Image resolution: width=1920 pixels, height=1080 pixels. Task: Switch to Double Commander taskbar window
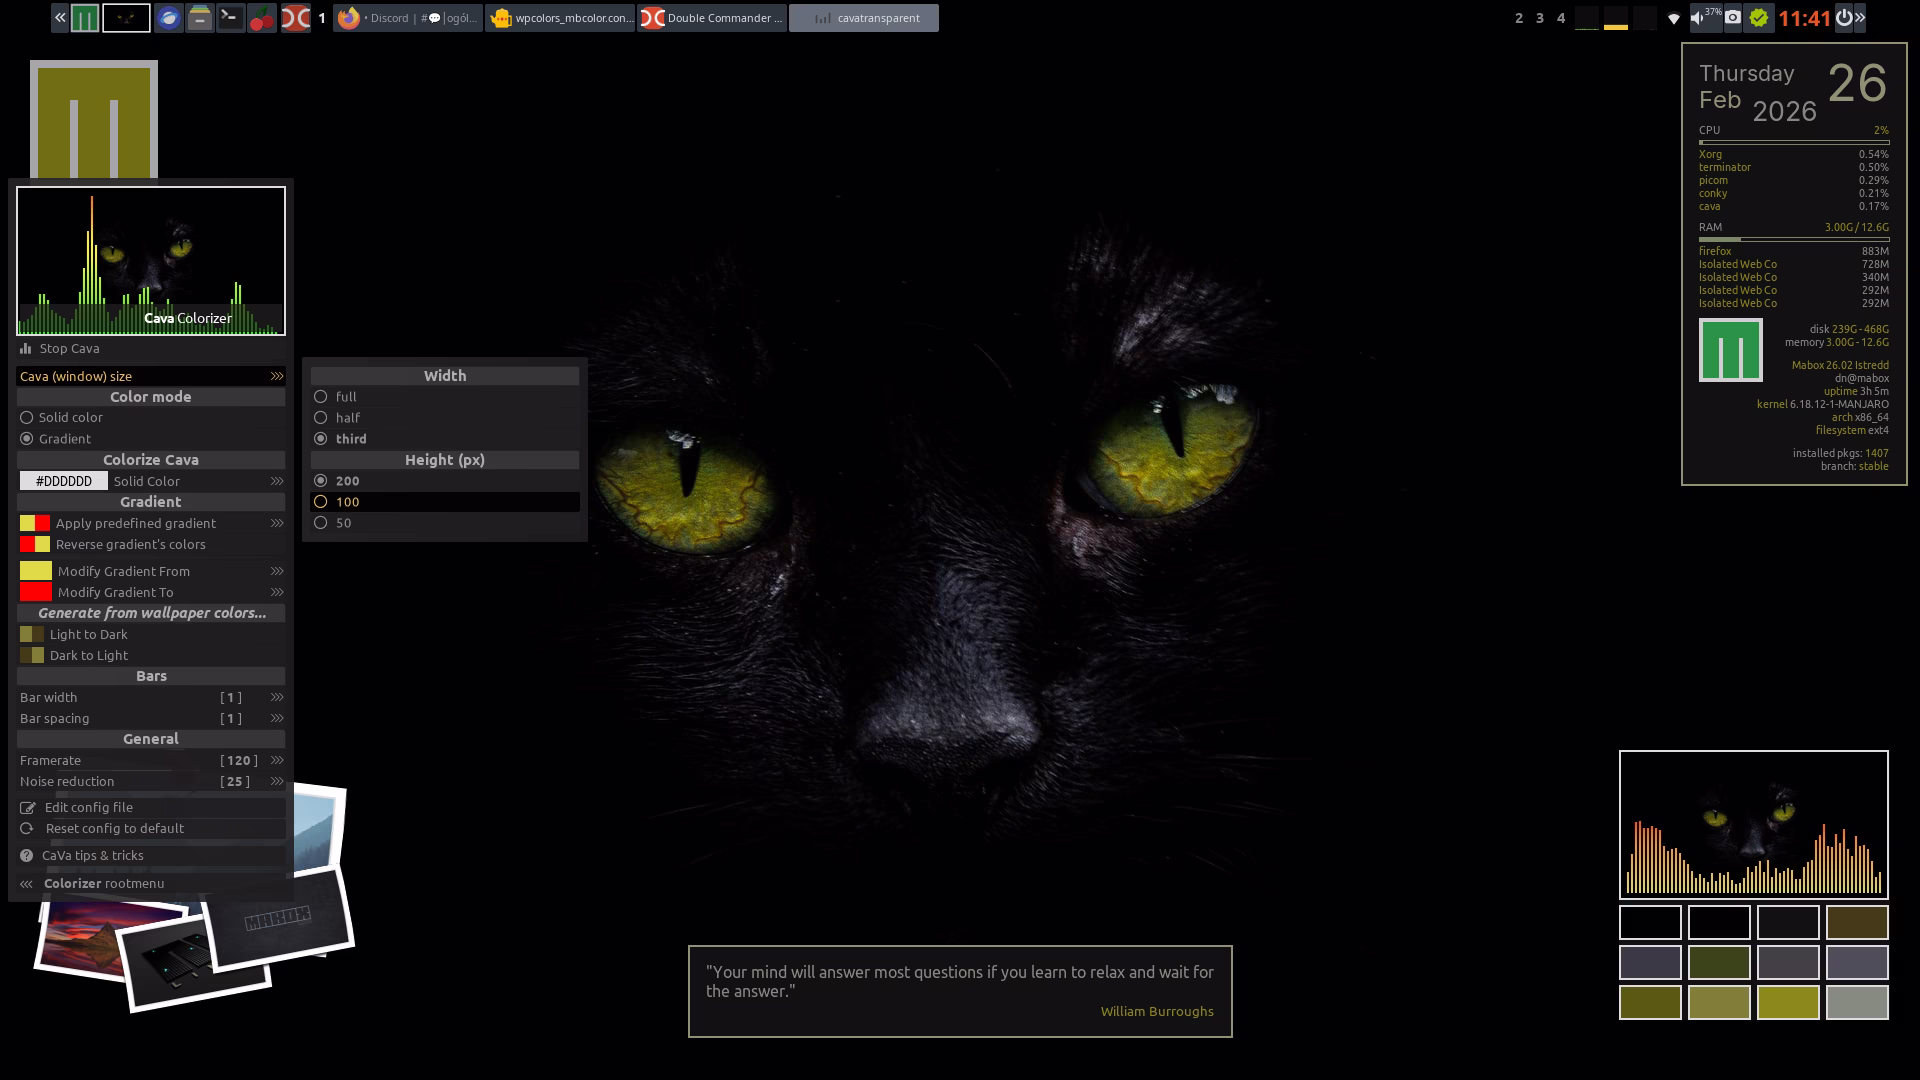(712, 18)
